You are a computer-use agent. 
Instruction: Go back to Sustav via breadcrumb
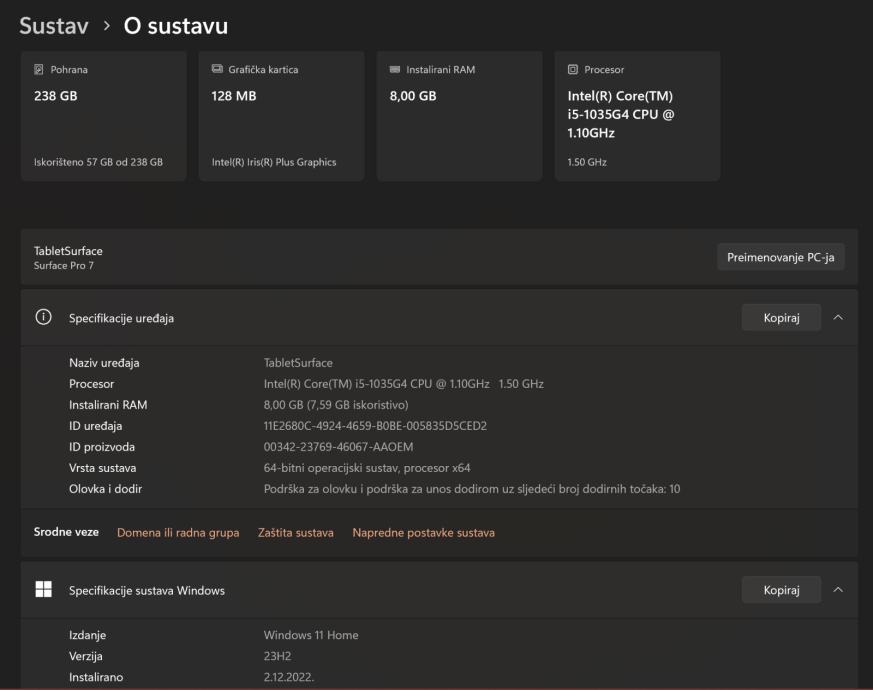point(54,26)
